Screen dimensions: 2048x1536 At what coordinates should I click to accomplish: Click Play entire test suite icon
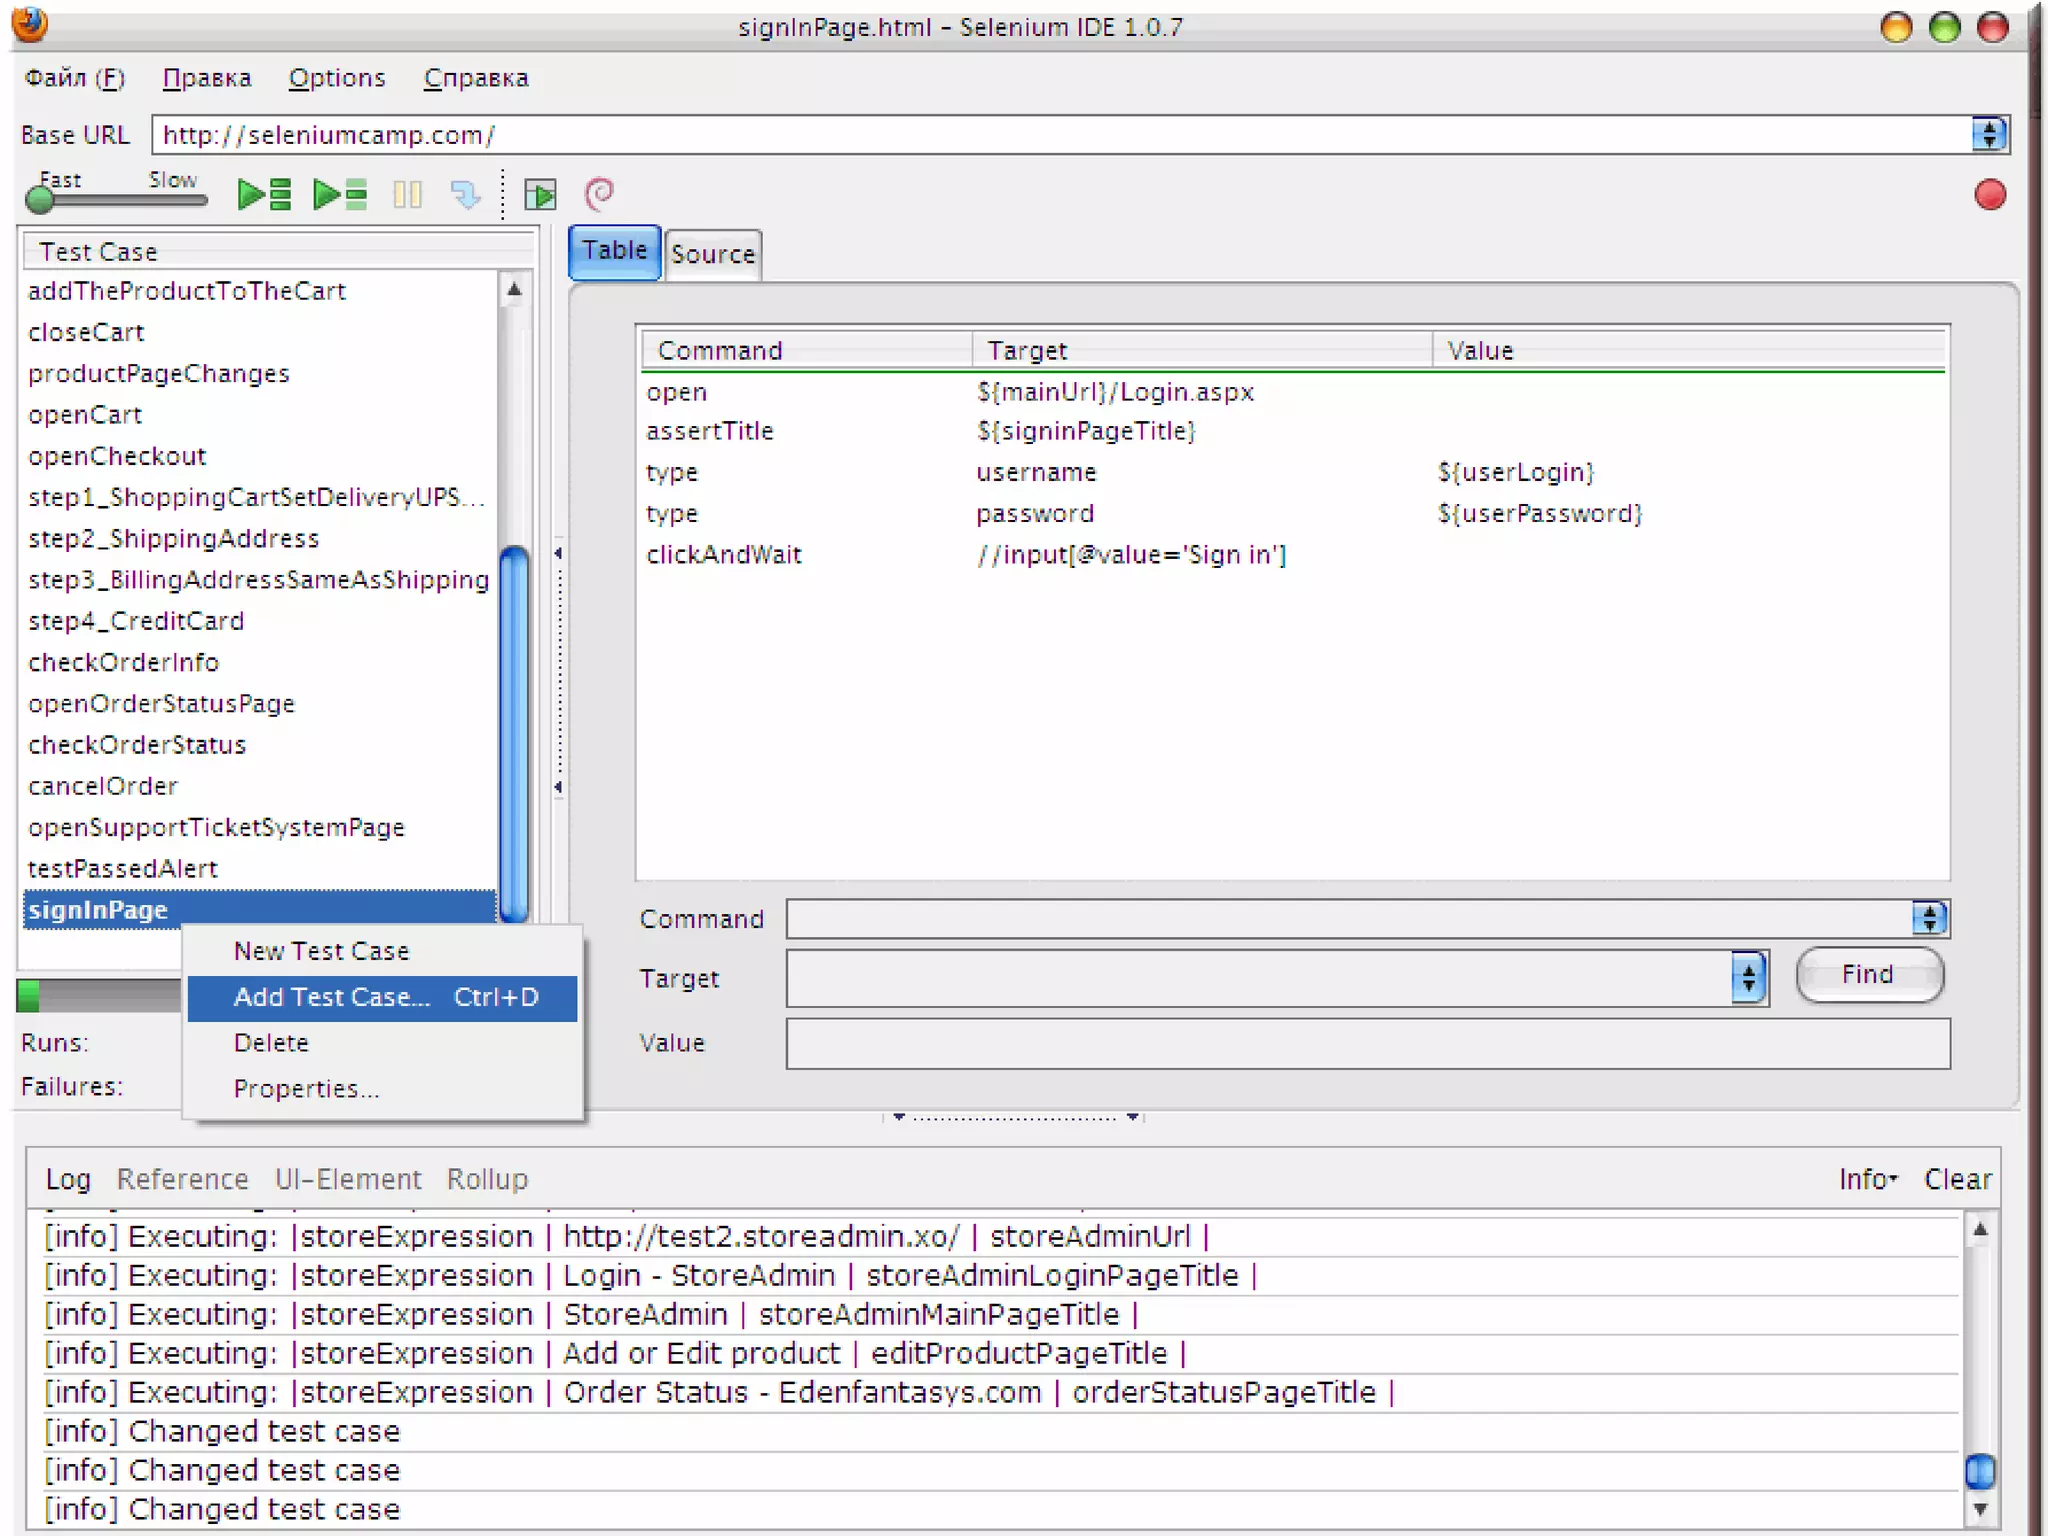pos(264,194)
